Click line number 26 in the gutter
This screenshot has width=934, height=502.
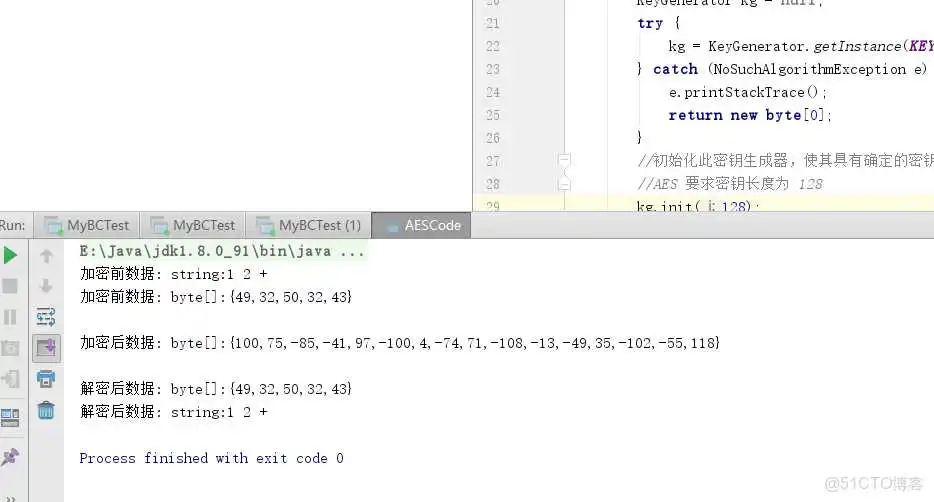493,138
